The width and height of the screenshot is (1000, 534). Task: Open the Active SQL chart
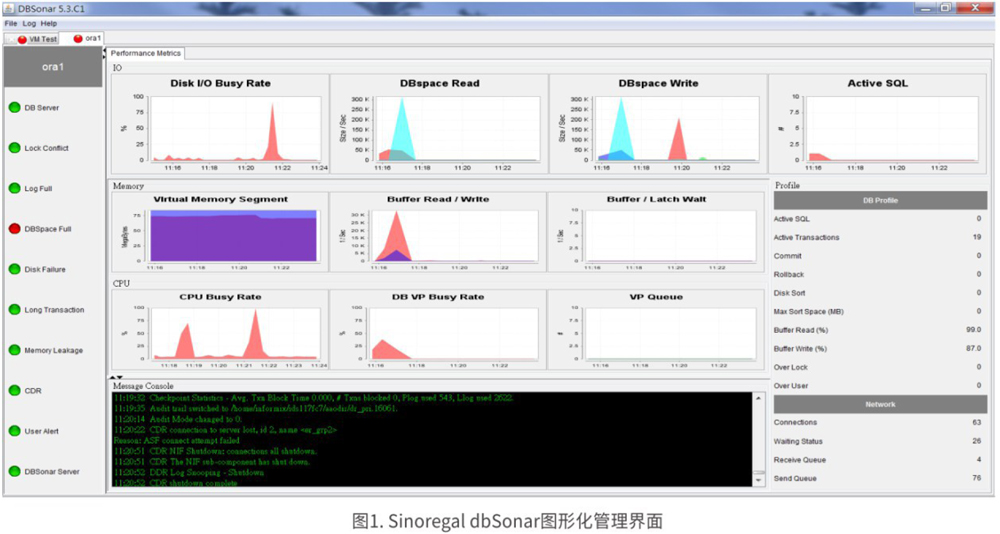(878, 124)
